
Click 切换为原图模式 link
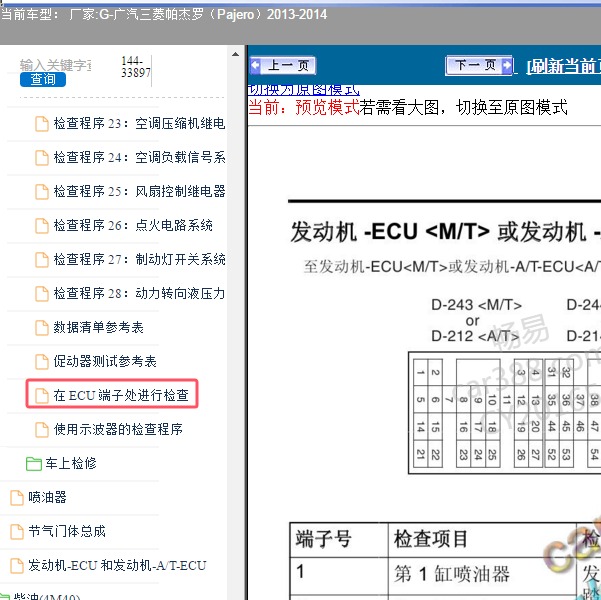coord(304,90)
